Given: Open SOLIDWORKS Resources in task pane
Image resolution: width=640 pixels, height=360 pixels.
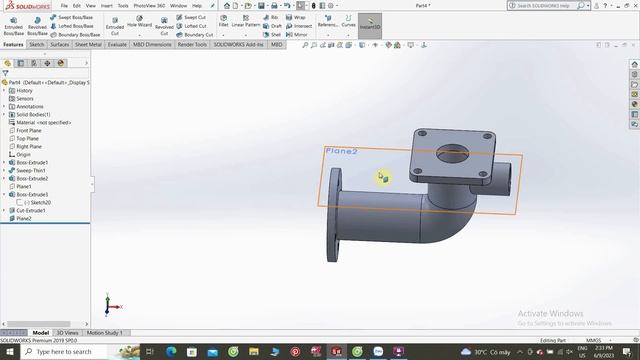Looking at the screenshot, I should tap(634, 64).
